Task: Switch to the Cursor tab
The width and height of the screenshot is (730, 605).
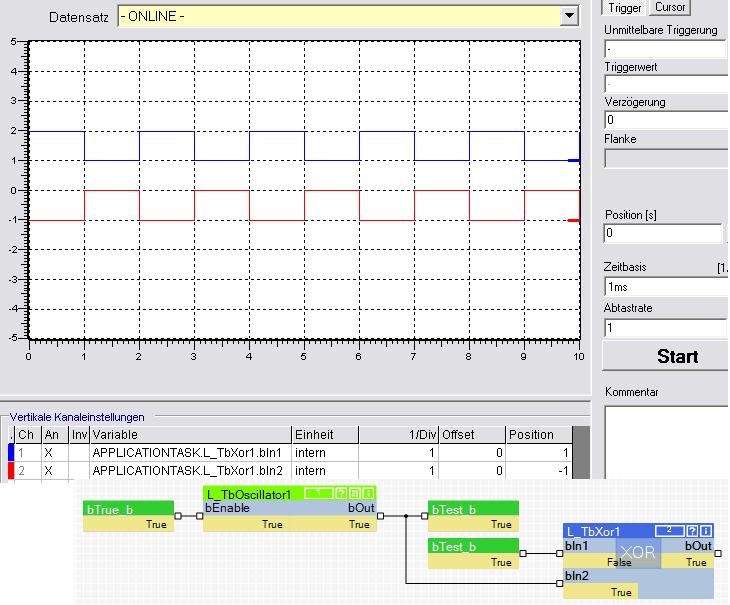Action: [x=670, y=8]
